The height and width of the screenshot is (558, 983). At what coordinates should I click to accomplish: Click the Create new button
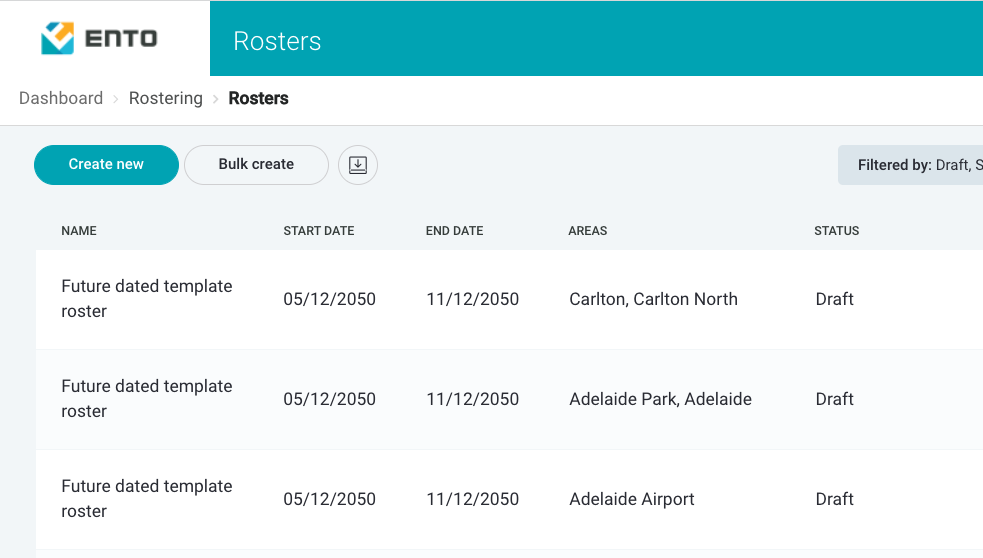tap(107, 165)
